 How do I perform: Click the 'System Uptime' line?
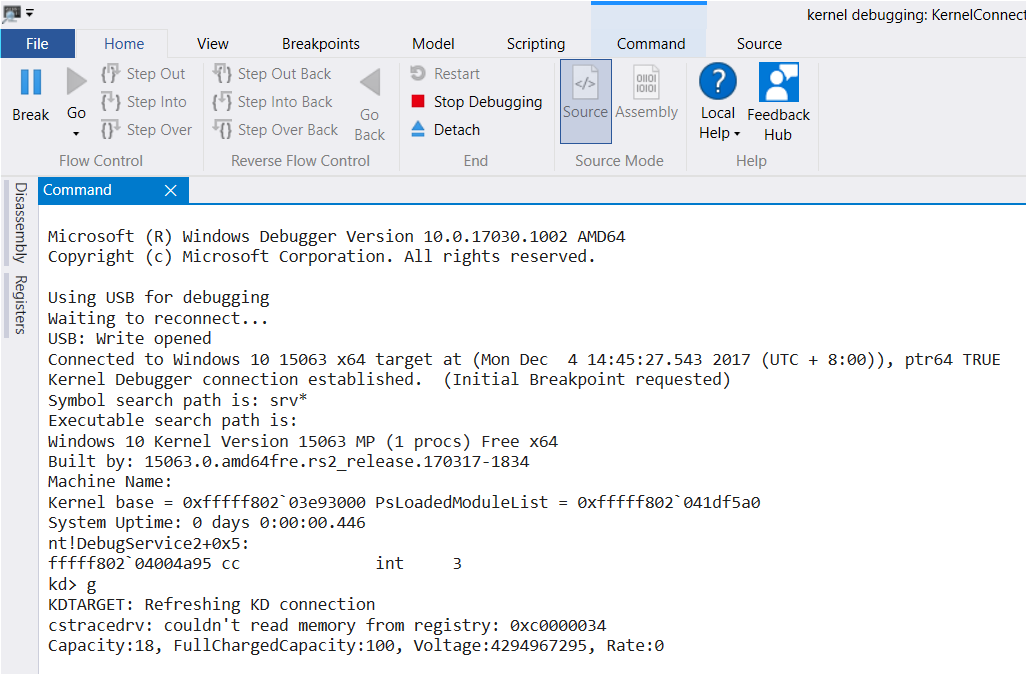click(207, 522)
